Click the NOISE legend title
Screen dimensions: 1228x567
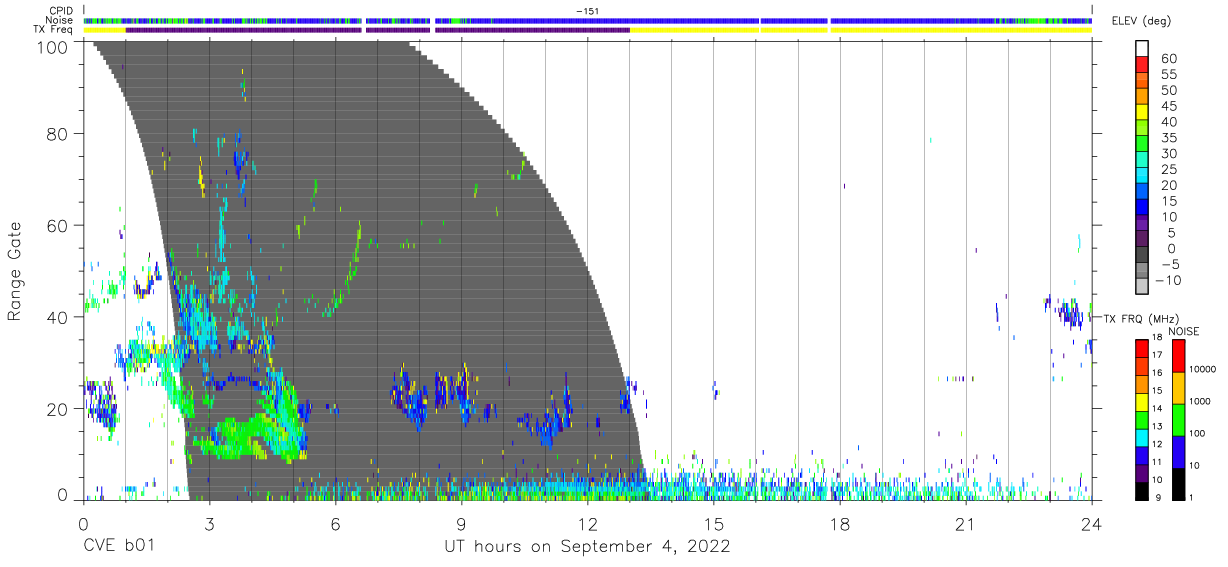(1184, 330)
